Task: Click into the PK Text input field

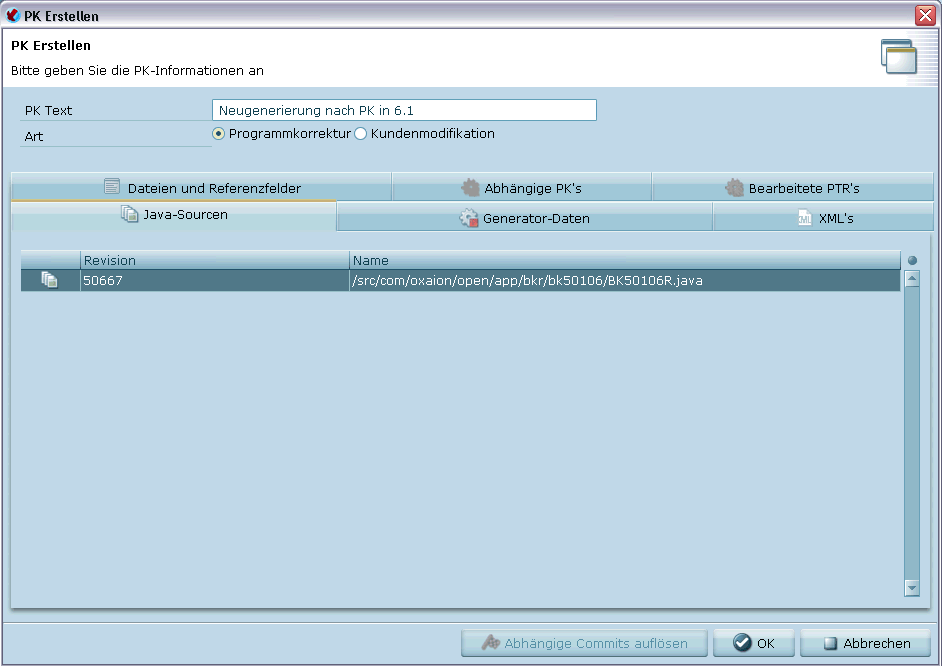Action: pos(404,110)
